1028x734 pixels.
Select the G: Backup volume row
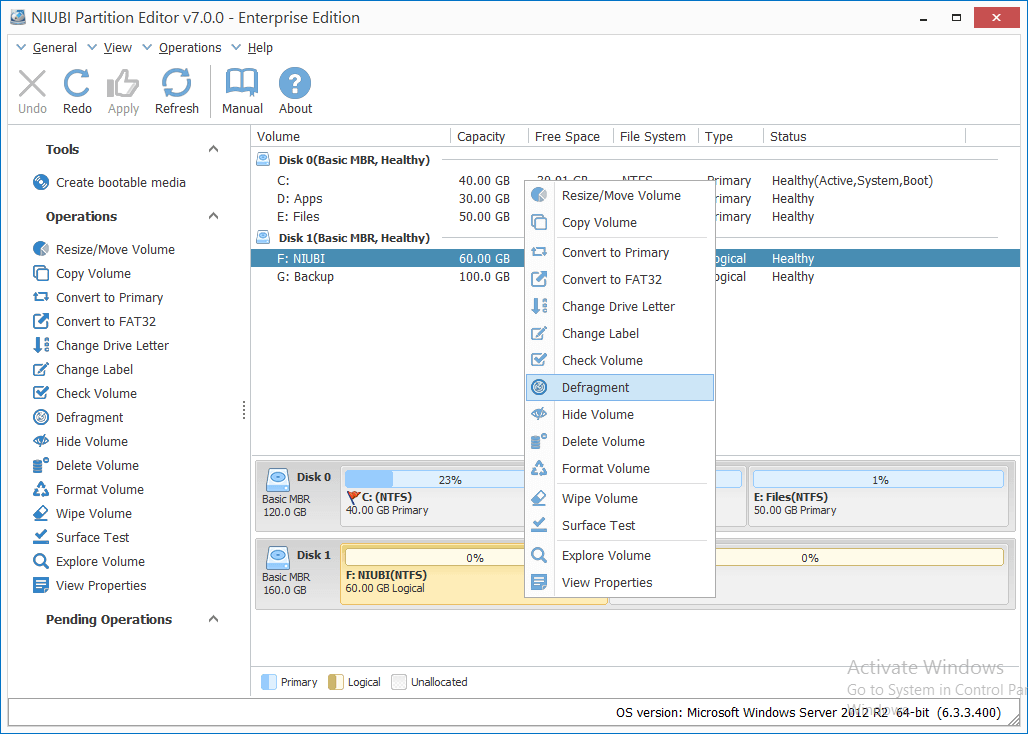pos(635,277)
